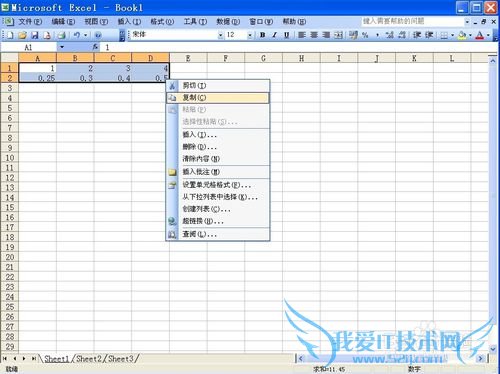Open the Name Box dropdown arrow
Viewport: 500px width, 374px height.
coord(62,47)
